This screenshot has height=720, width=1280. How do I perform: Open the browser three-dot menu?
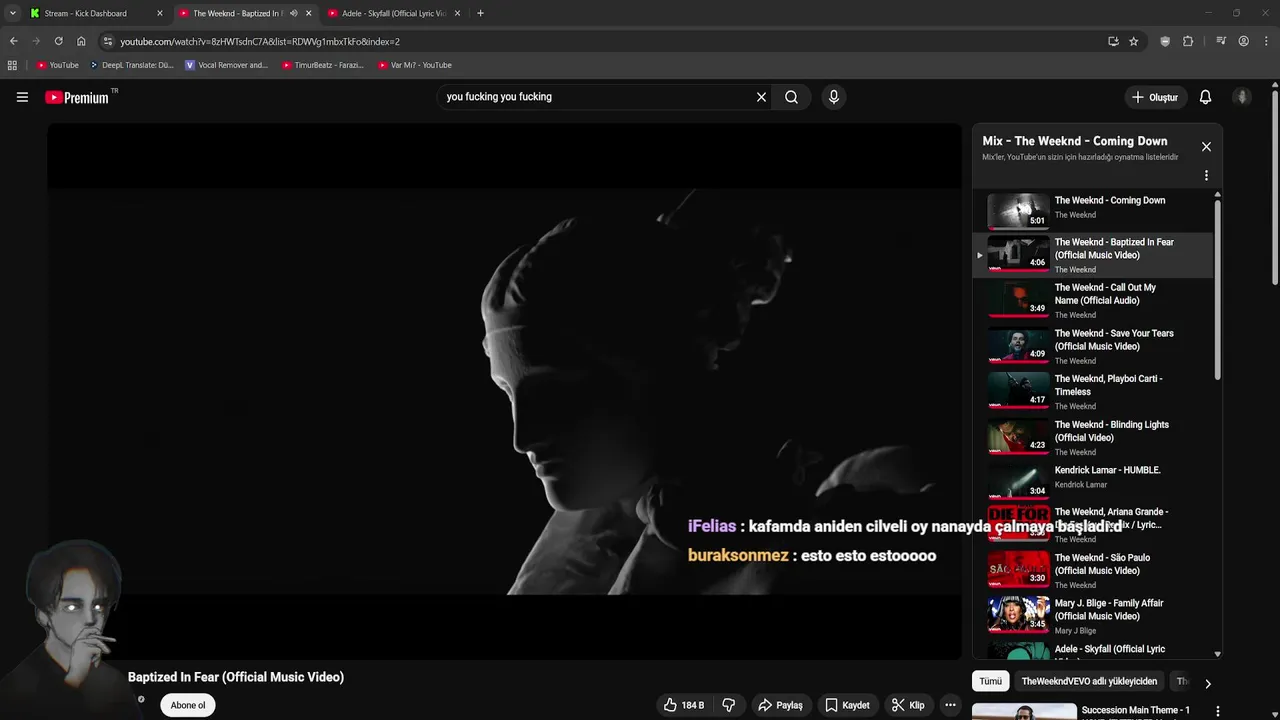1266,41
